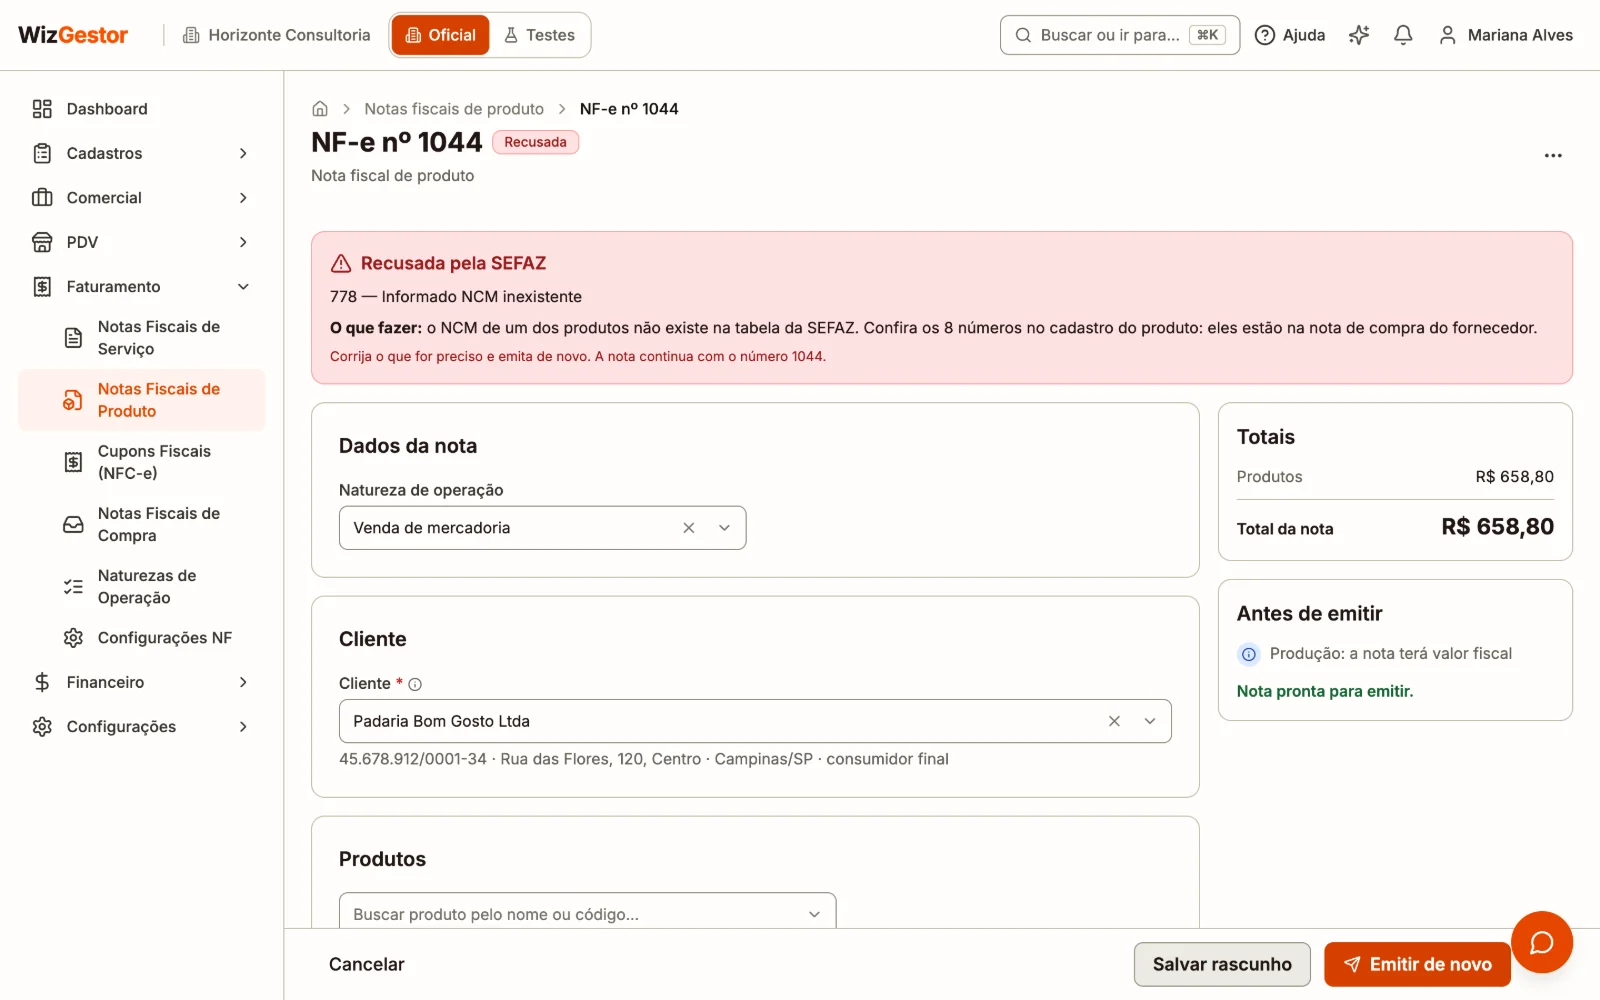This screenshot has width=1600, height=1000.
Task: Click the Recusada status badge
Action: (x=535, y=142)
